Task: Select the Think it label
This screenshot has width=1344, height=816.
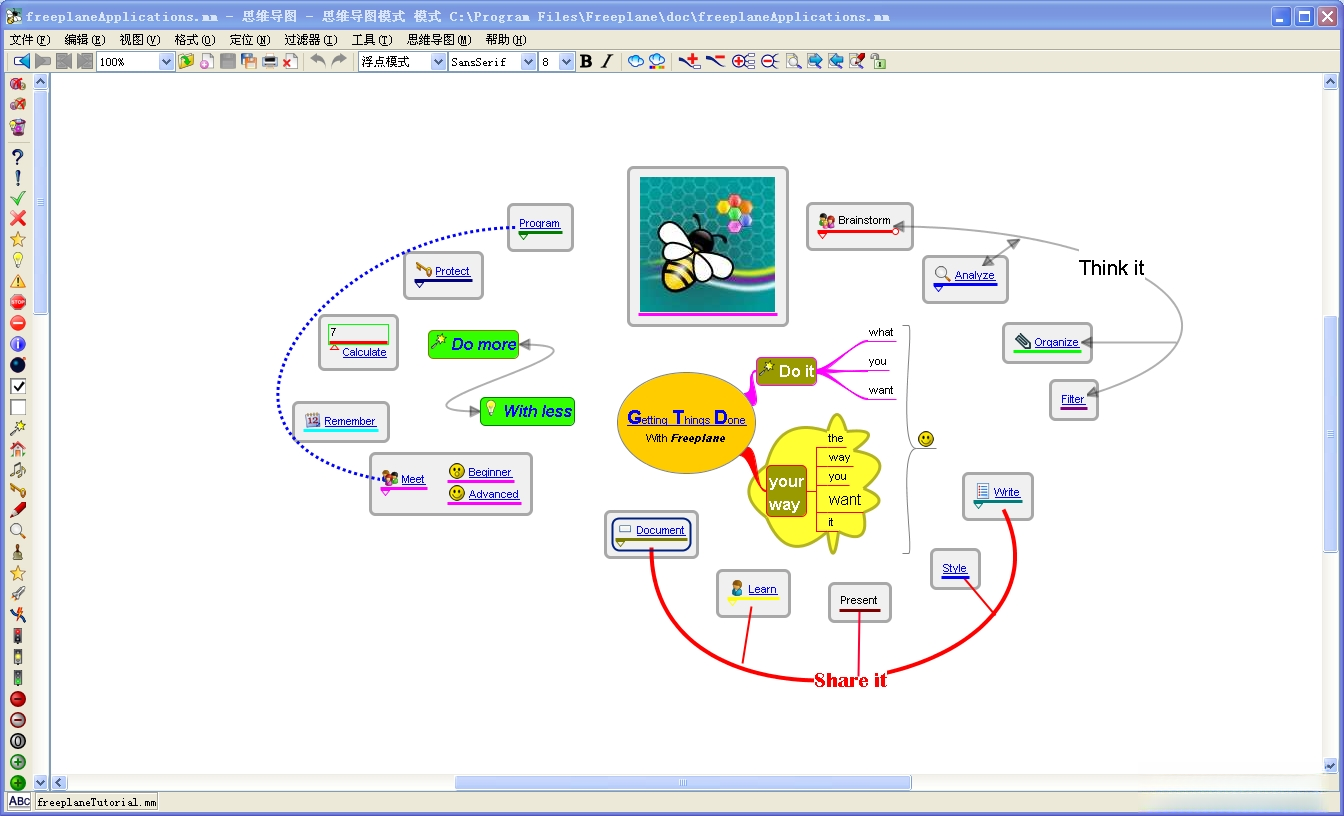Action: [1111, 268]
